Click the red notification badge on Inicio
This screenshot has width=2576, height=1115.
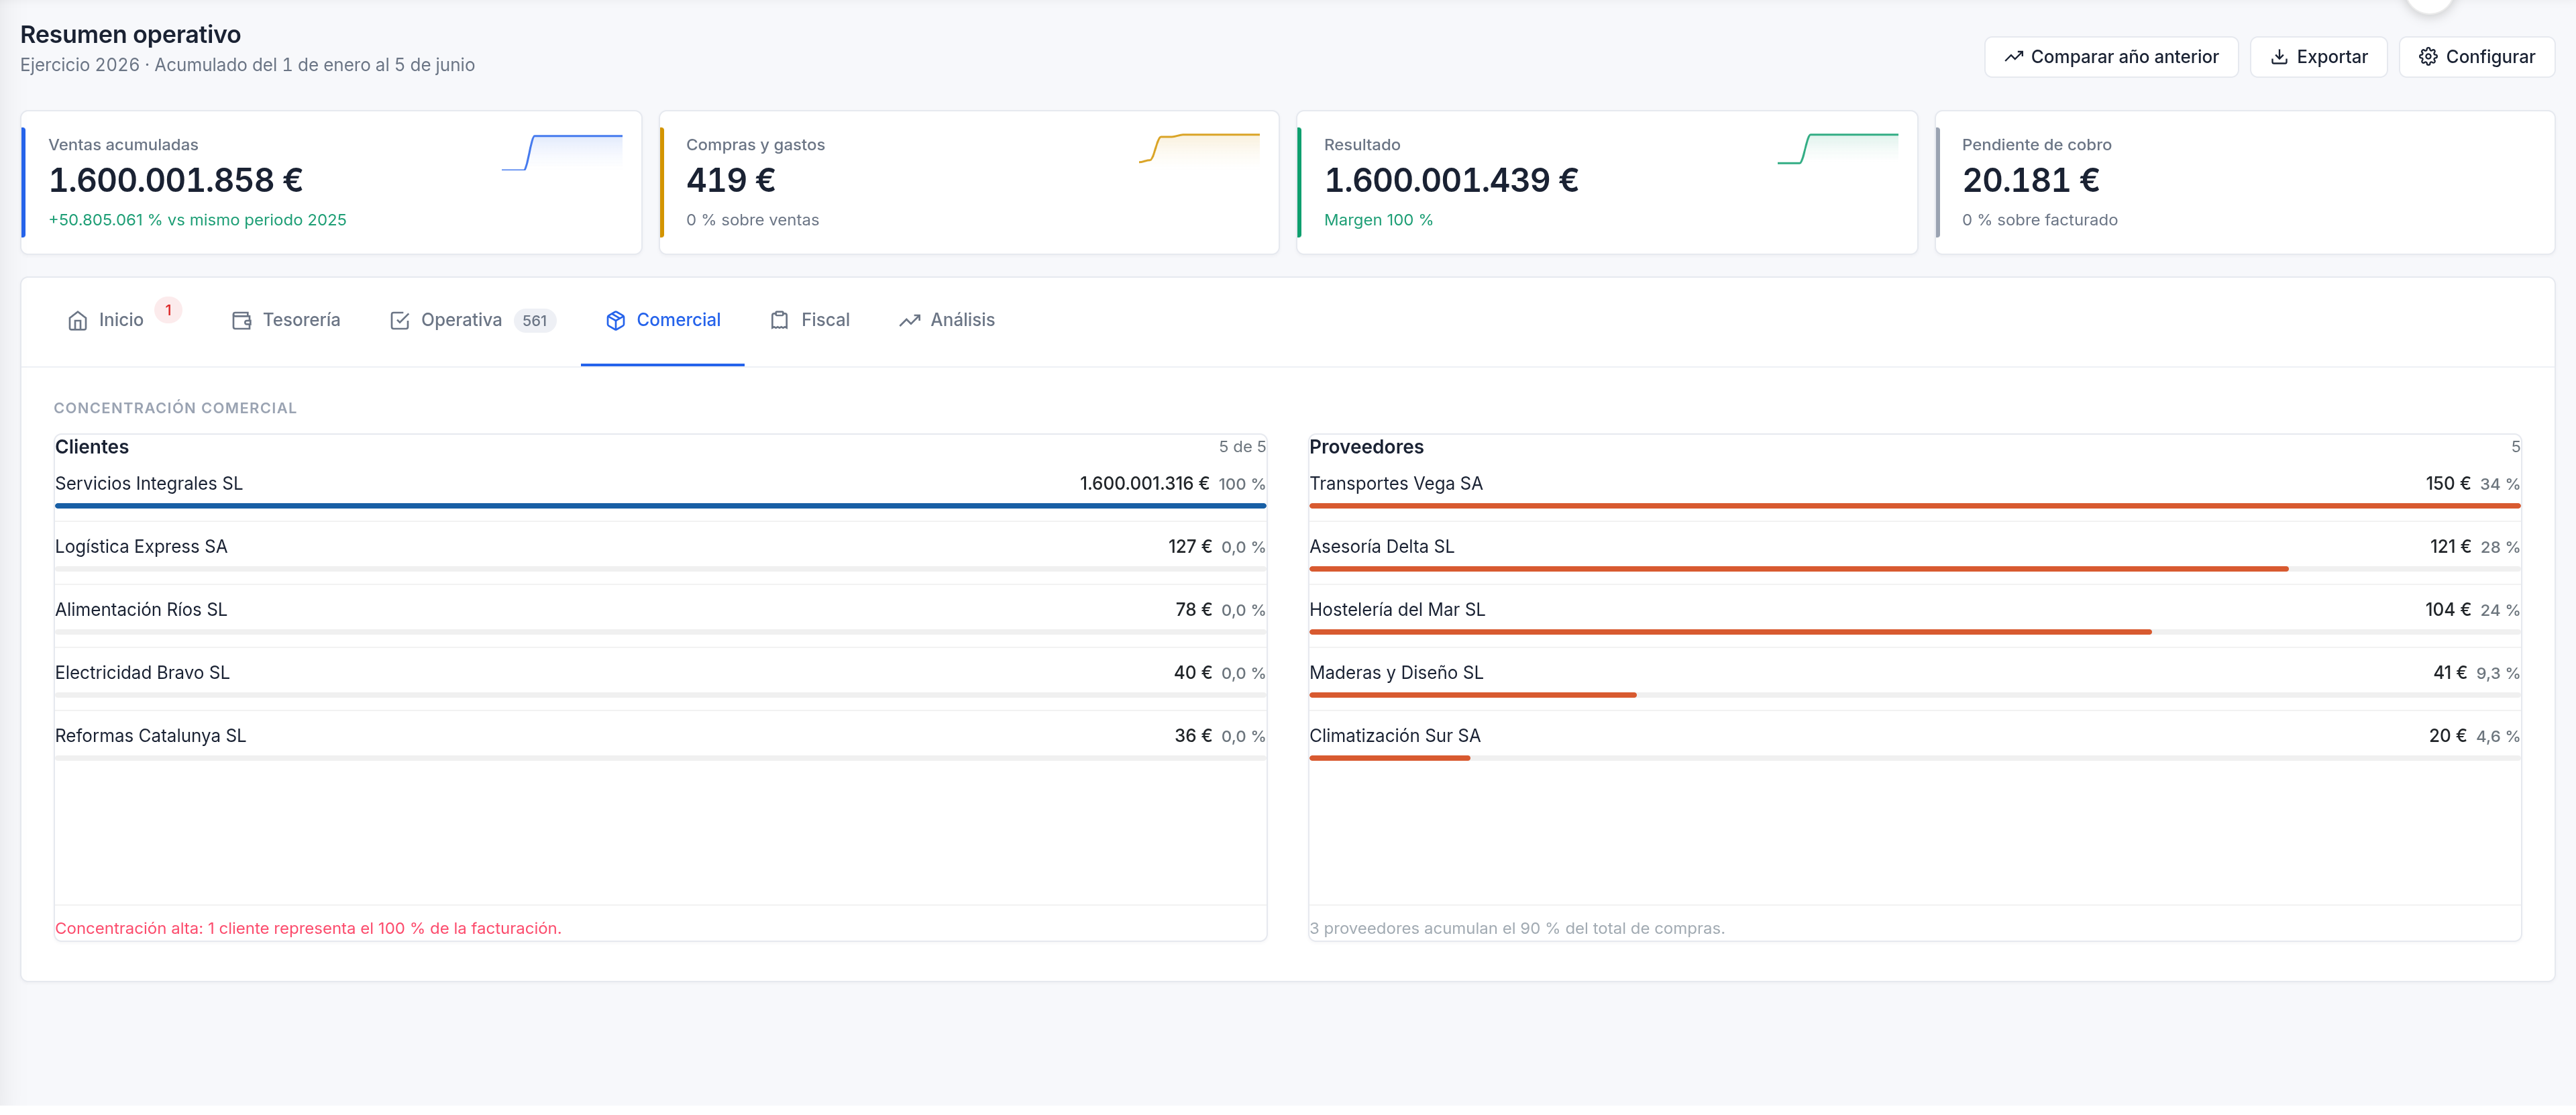168,311
